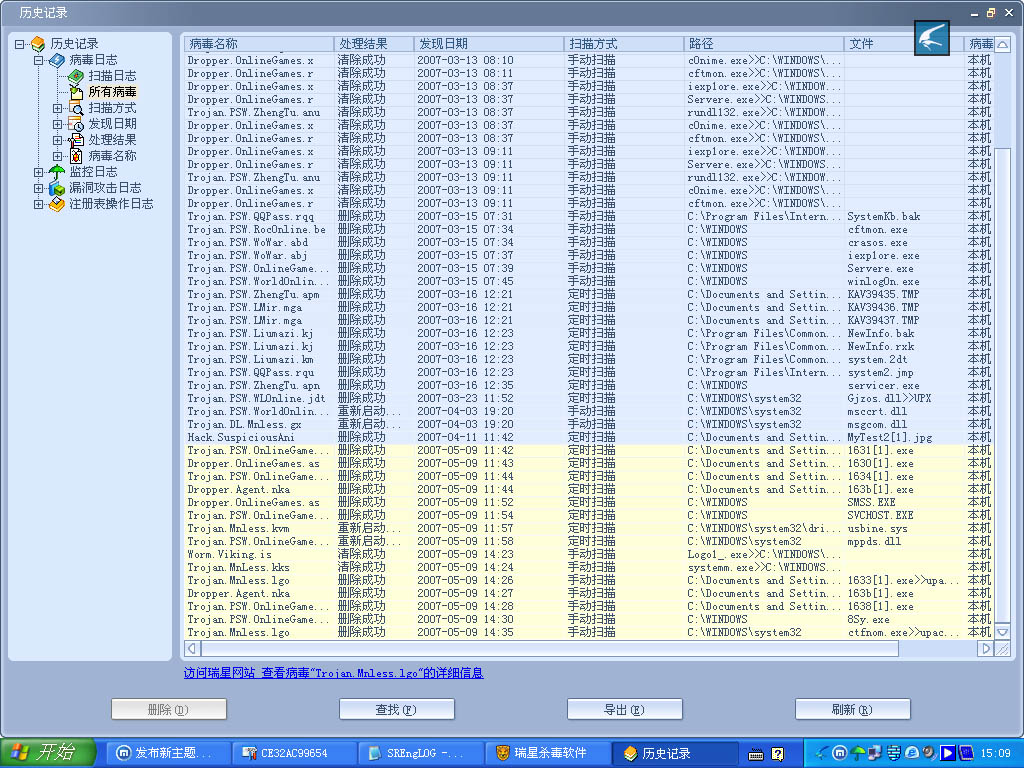Click the keyboard input-method icon on taskbar
Image resolution: width=1024 pixels, height=768 pixels.
click(x=756, y=754)
